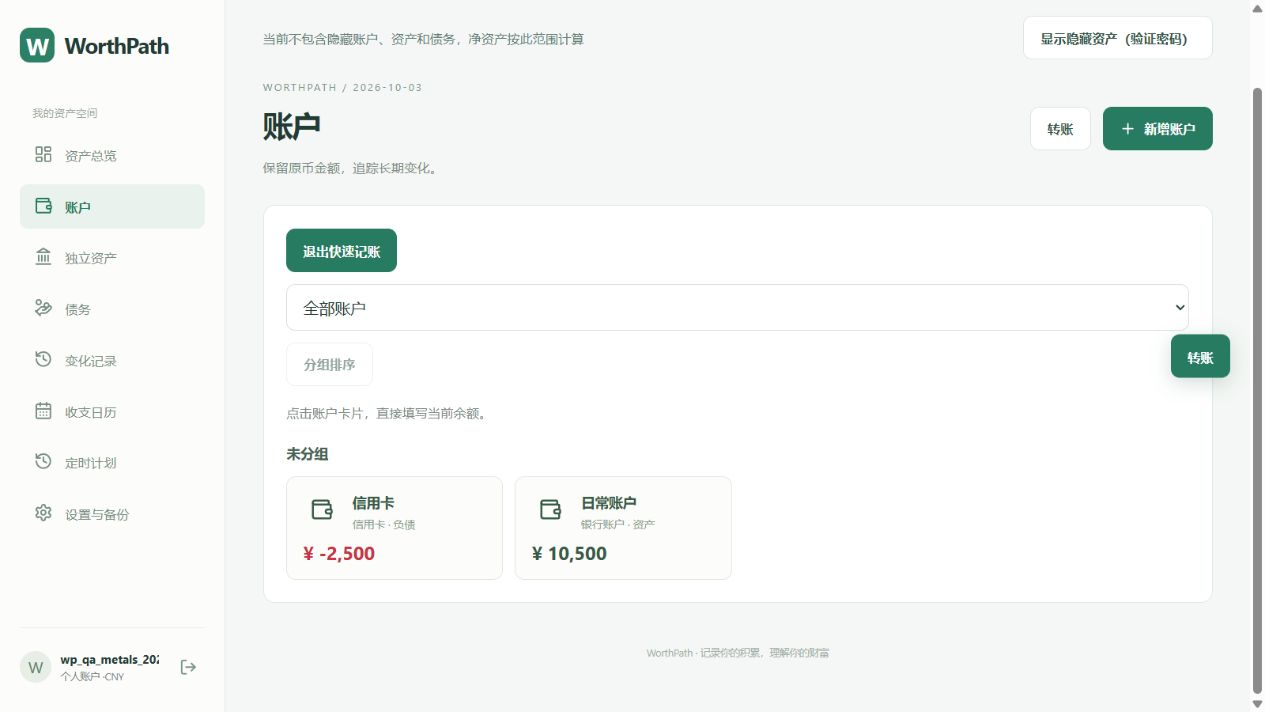Click the logout arrow icon
Viewport: 1265px width, 712px height.
pyautogui.click(x=188, y=667)
